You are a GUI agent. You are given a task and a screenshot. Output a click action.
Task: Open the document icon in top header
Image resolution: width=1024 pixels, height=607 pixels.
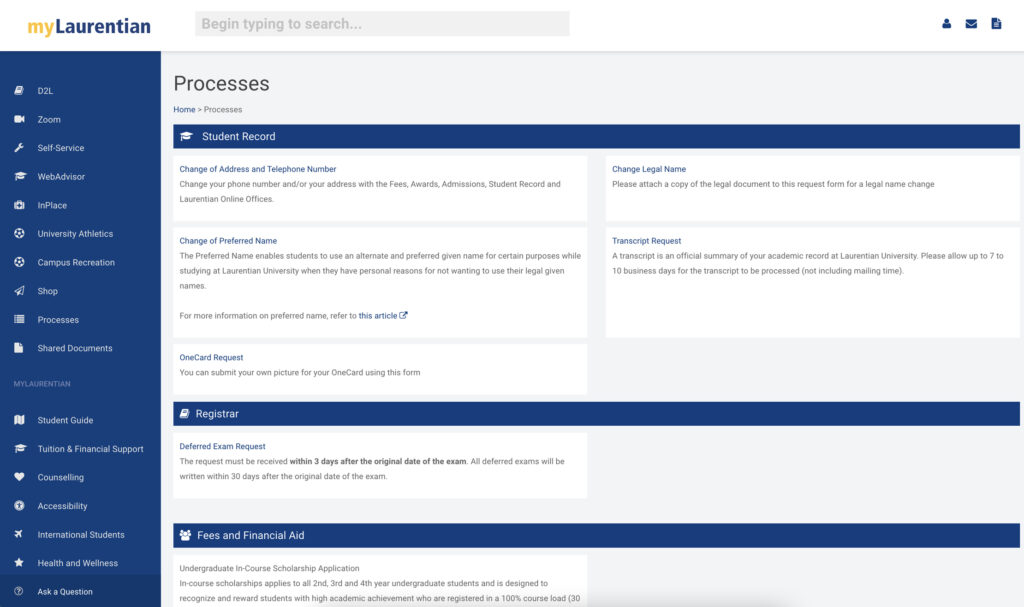[996, 24]
